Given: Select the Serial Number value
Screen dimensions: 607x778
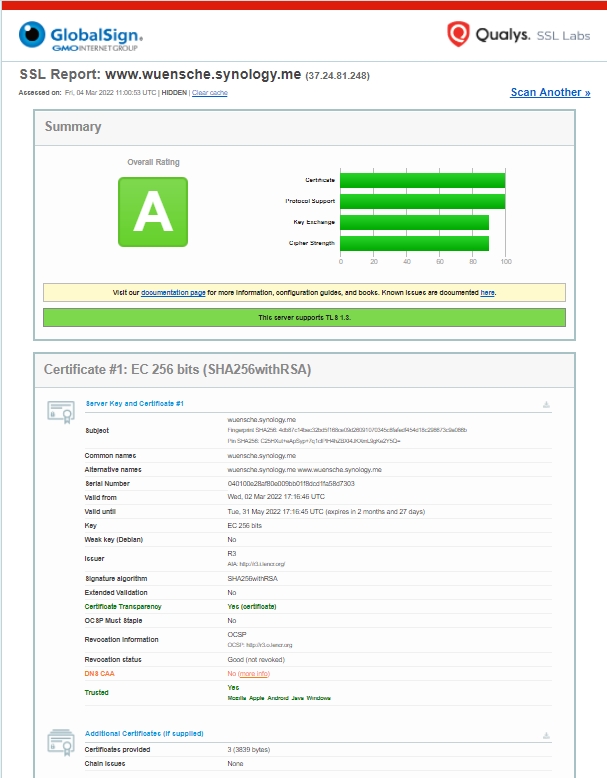Looking at the screenshot, I should coord(291,483).
